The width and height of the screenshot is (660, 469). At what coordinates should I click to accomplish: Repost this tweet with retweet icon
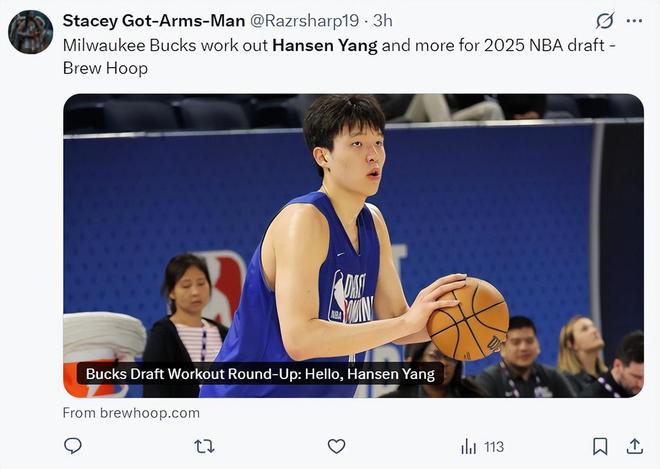205,446
